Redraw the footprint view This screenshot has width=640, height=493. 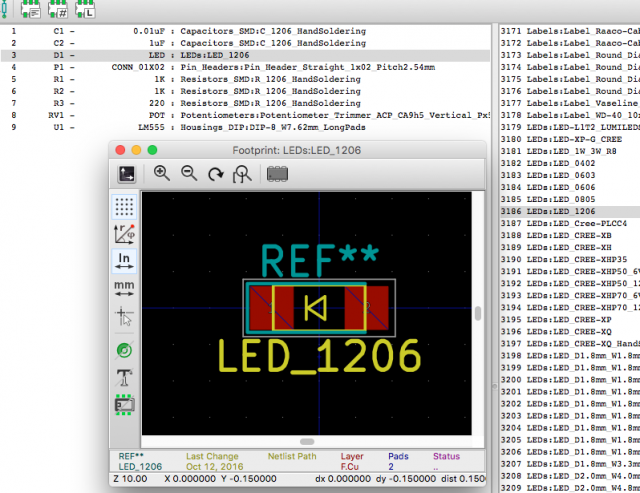(216, 174)
